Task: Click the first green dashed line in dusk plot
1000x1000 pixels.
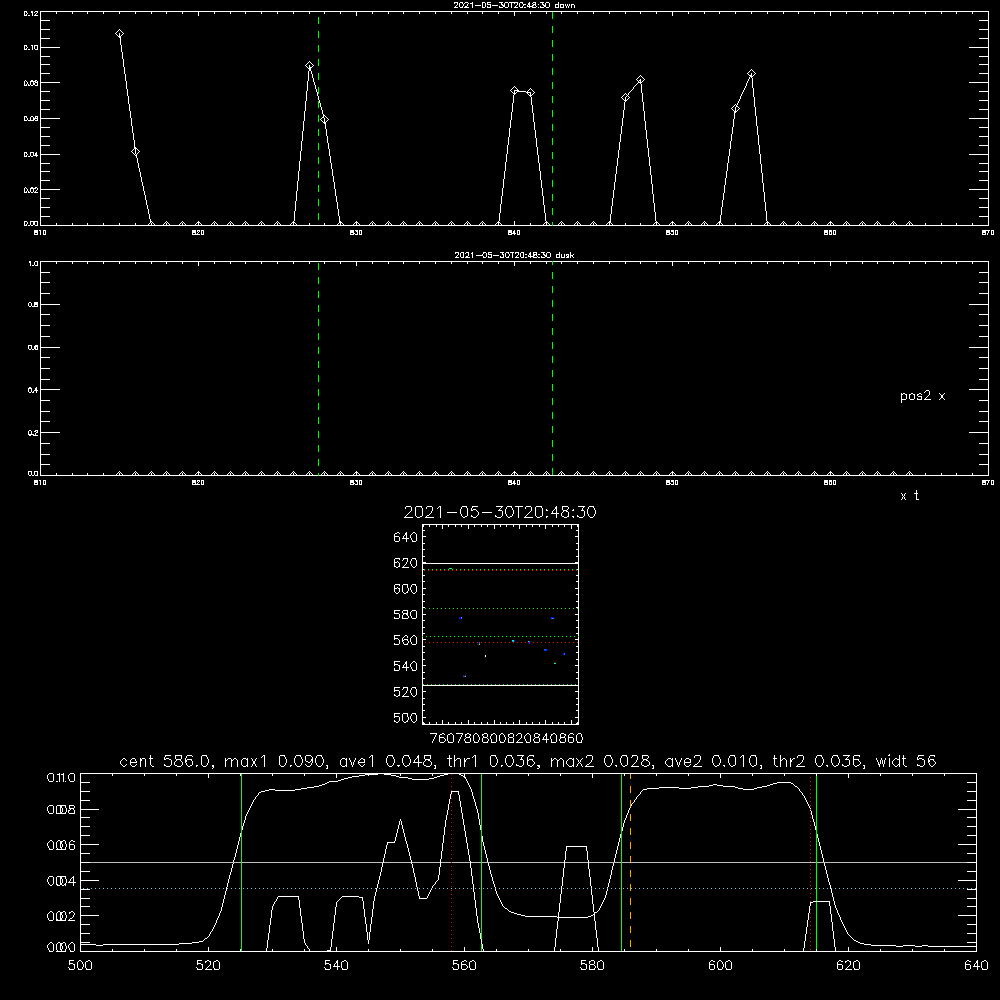Action: click(x=318, y=368)
